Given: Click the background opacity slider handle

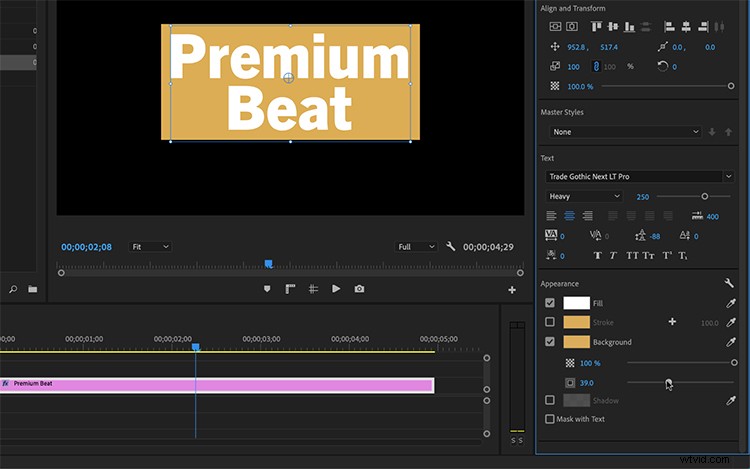Looking at the screenshot, I should [x=734, y=363].
